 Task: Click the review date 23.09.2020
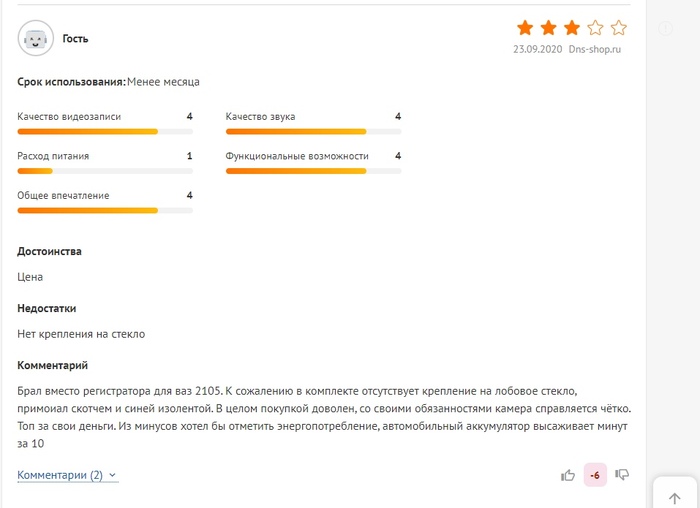pos(538,49)
